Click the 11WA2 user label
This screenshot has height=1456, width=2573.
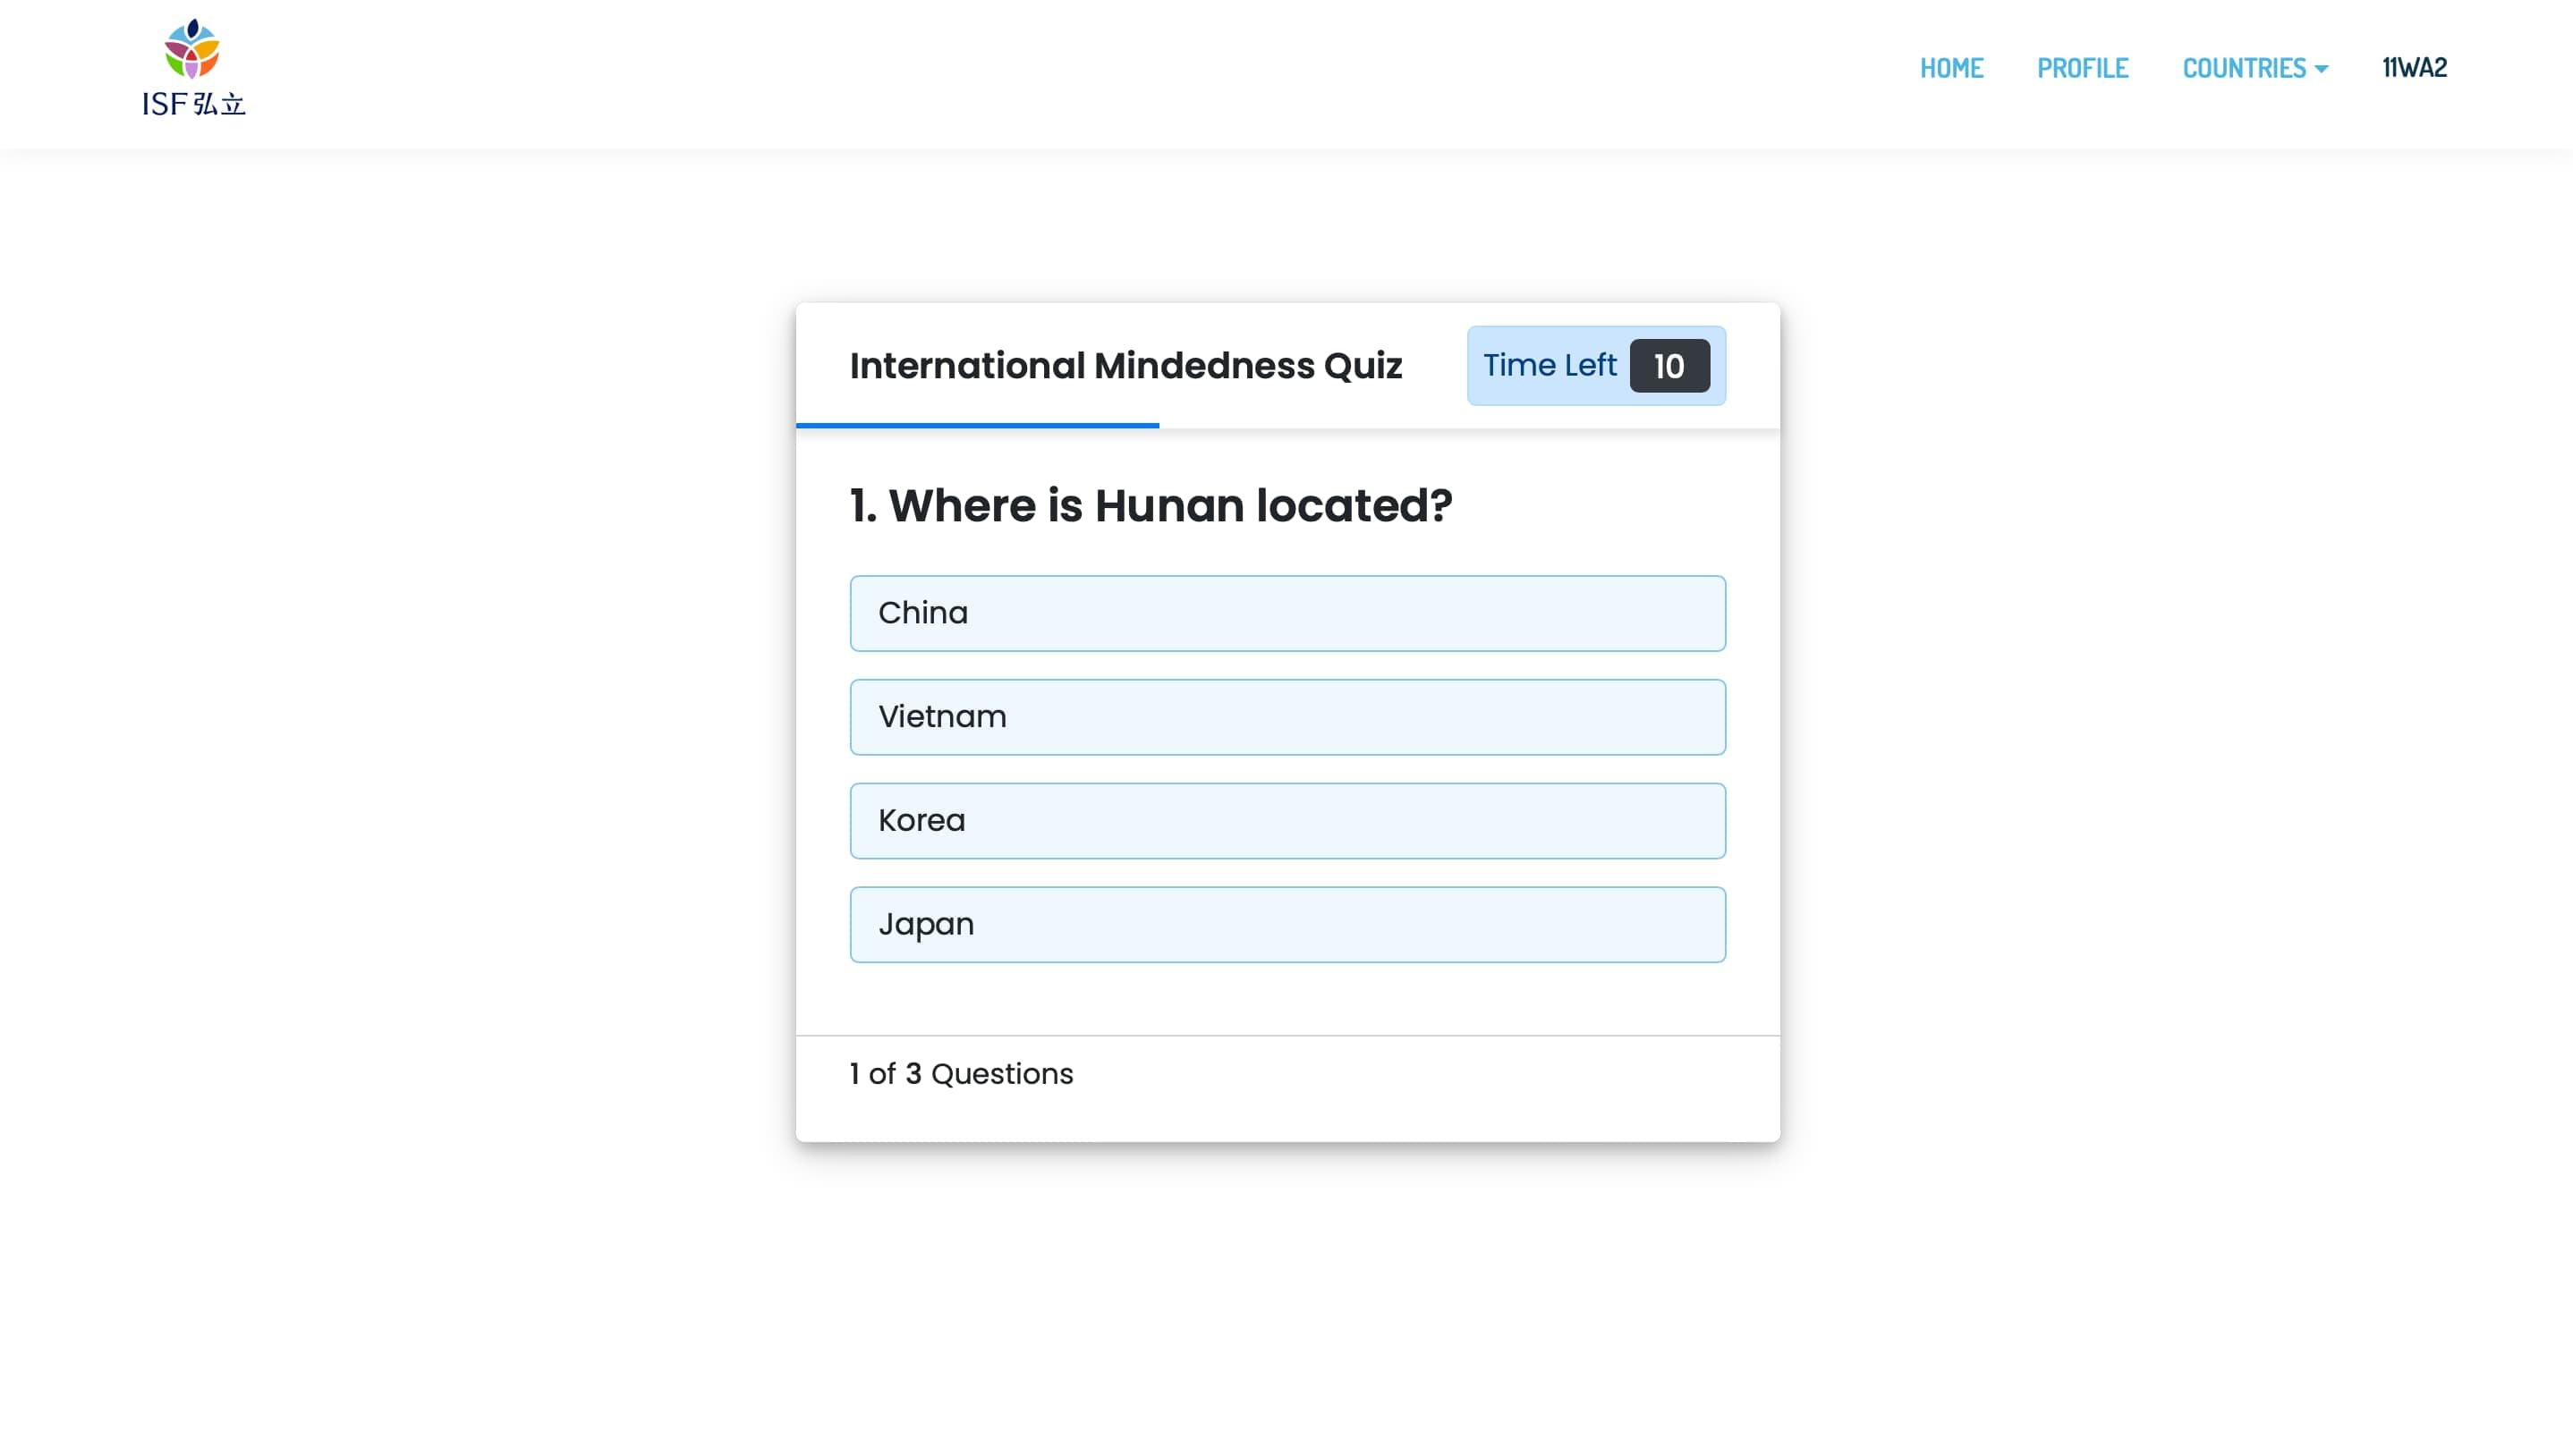[x=2414, y=67]
